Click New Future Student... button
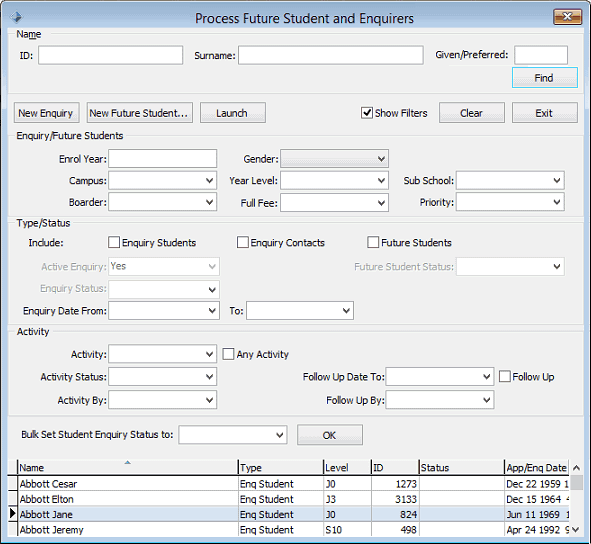Viewport: 591px width, 544px height. click(x=139, y=113)
